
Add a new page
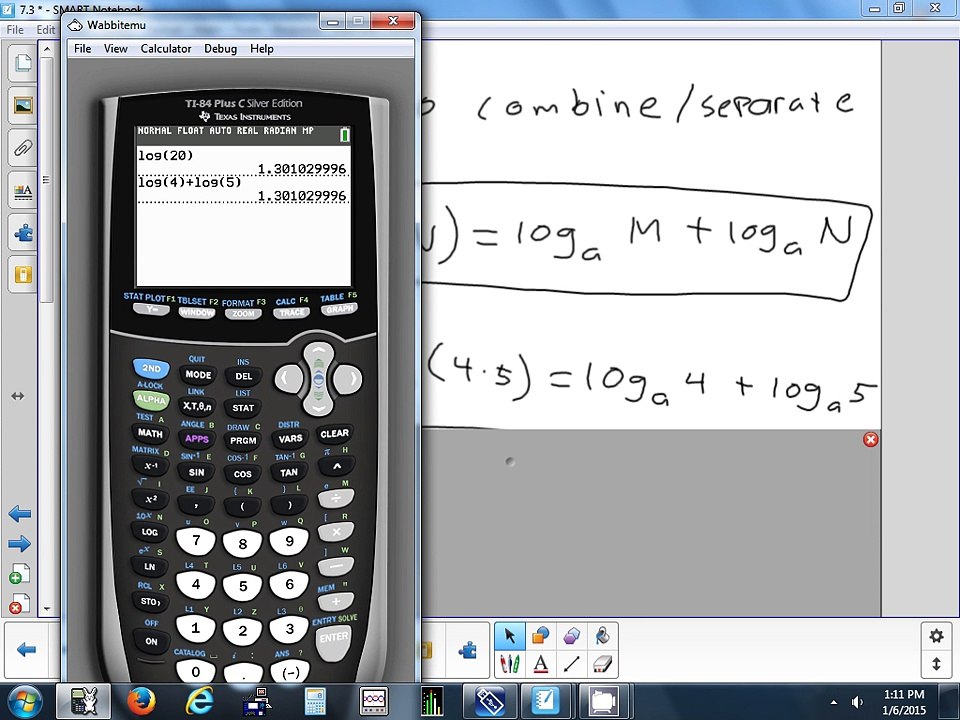20,574
